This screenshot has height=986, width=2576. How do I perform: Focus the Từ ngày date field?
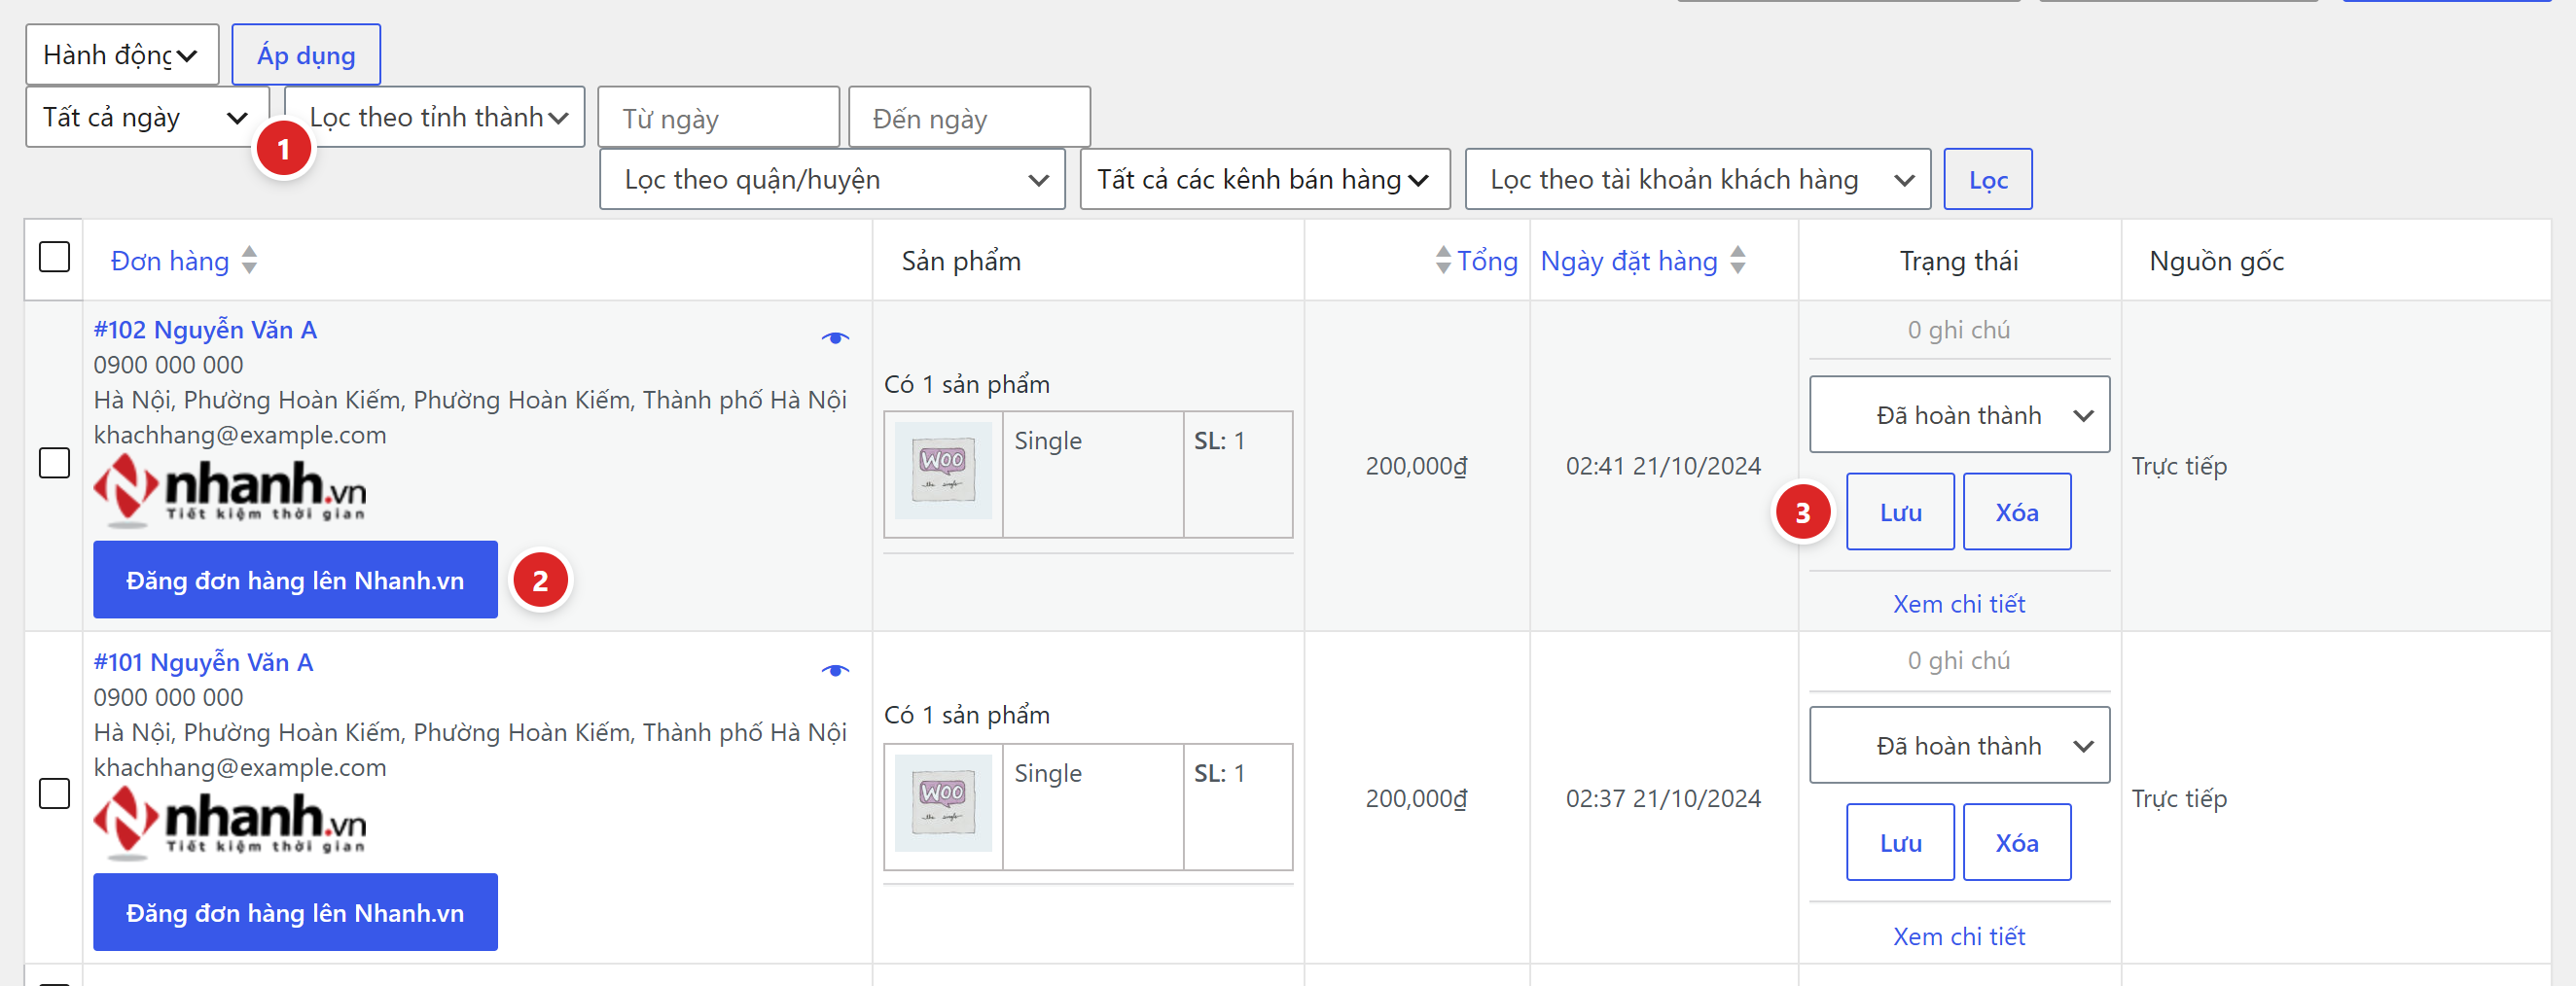718,118
